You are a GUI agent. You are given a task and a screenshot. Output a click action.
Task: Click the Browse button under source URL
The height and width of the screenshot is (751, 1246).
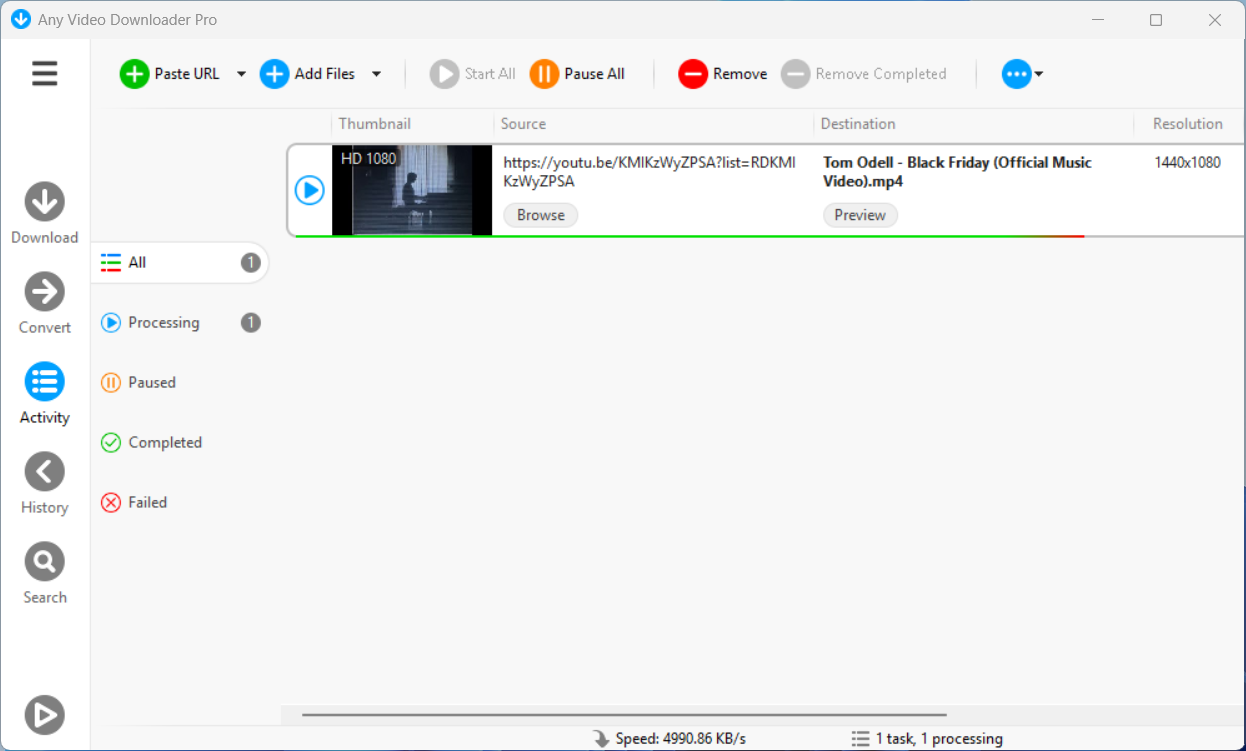coord(540,215)
